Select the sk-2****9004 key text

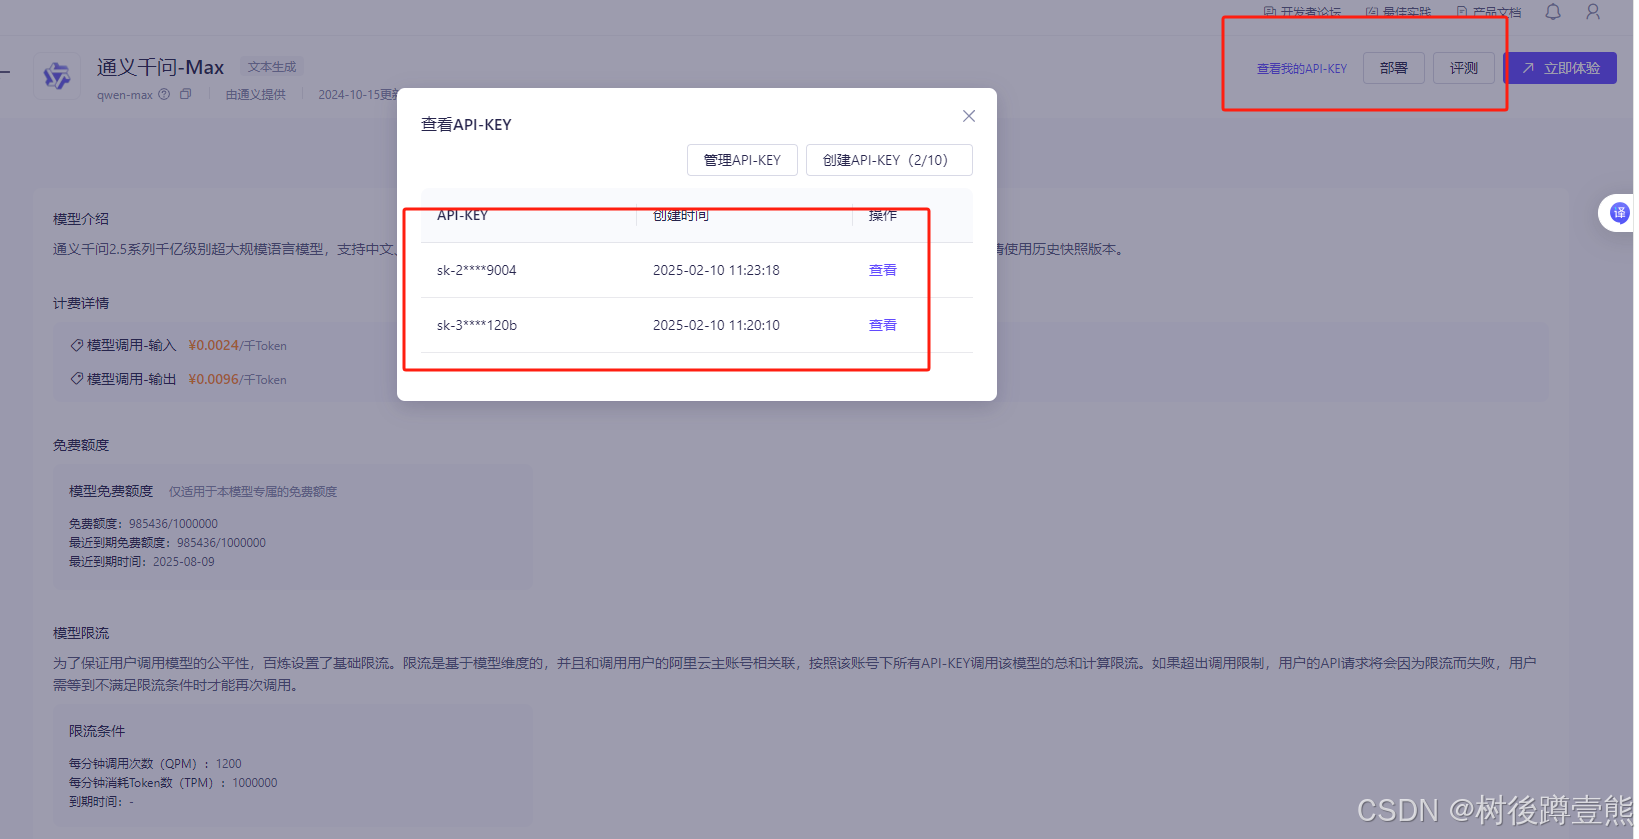click(x=476, y=270)
